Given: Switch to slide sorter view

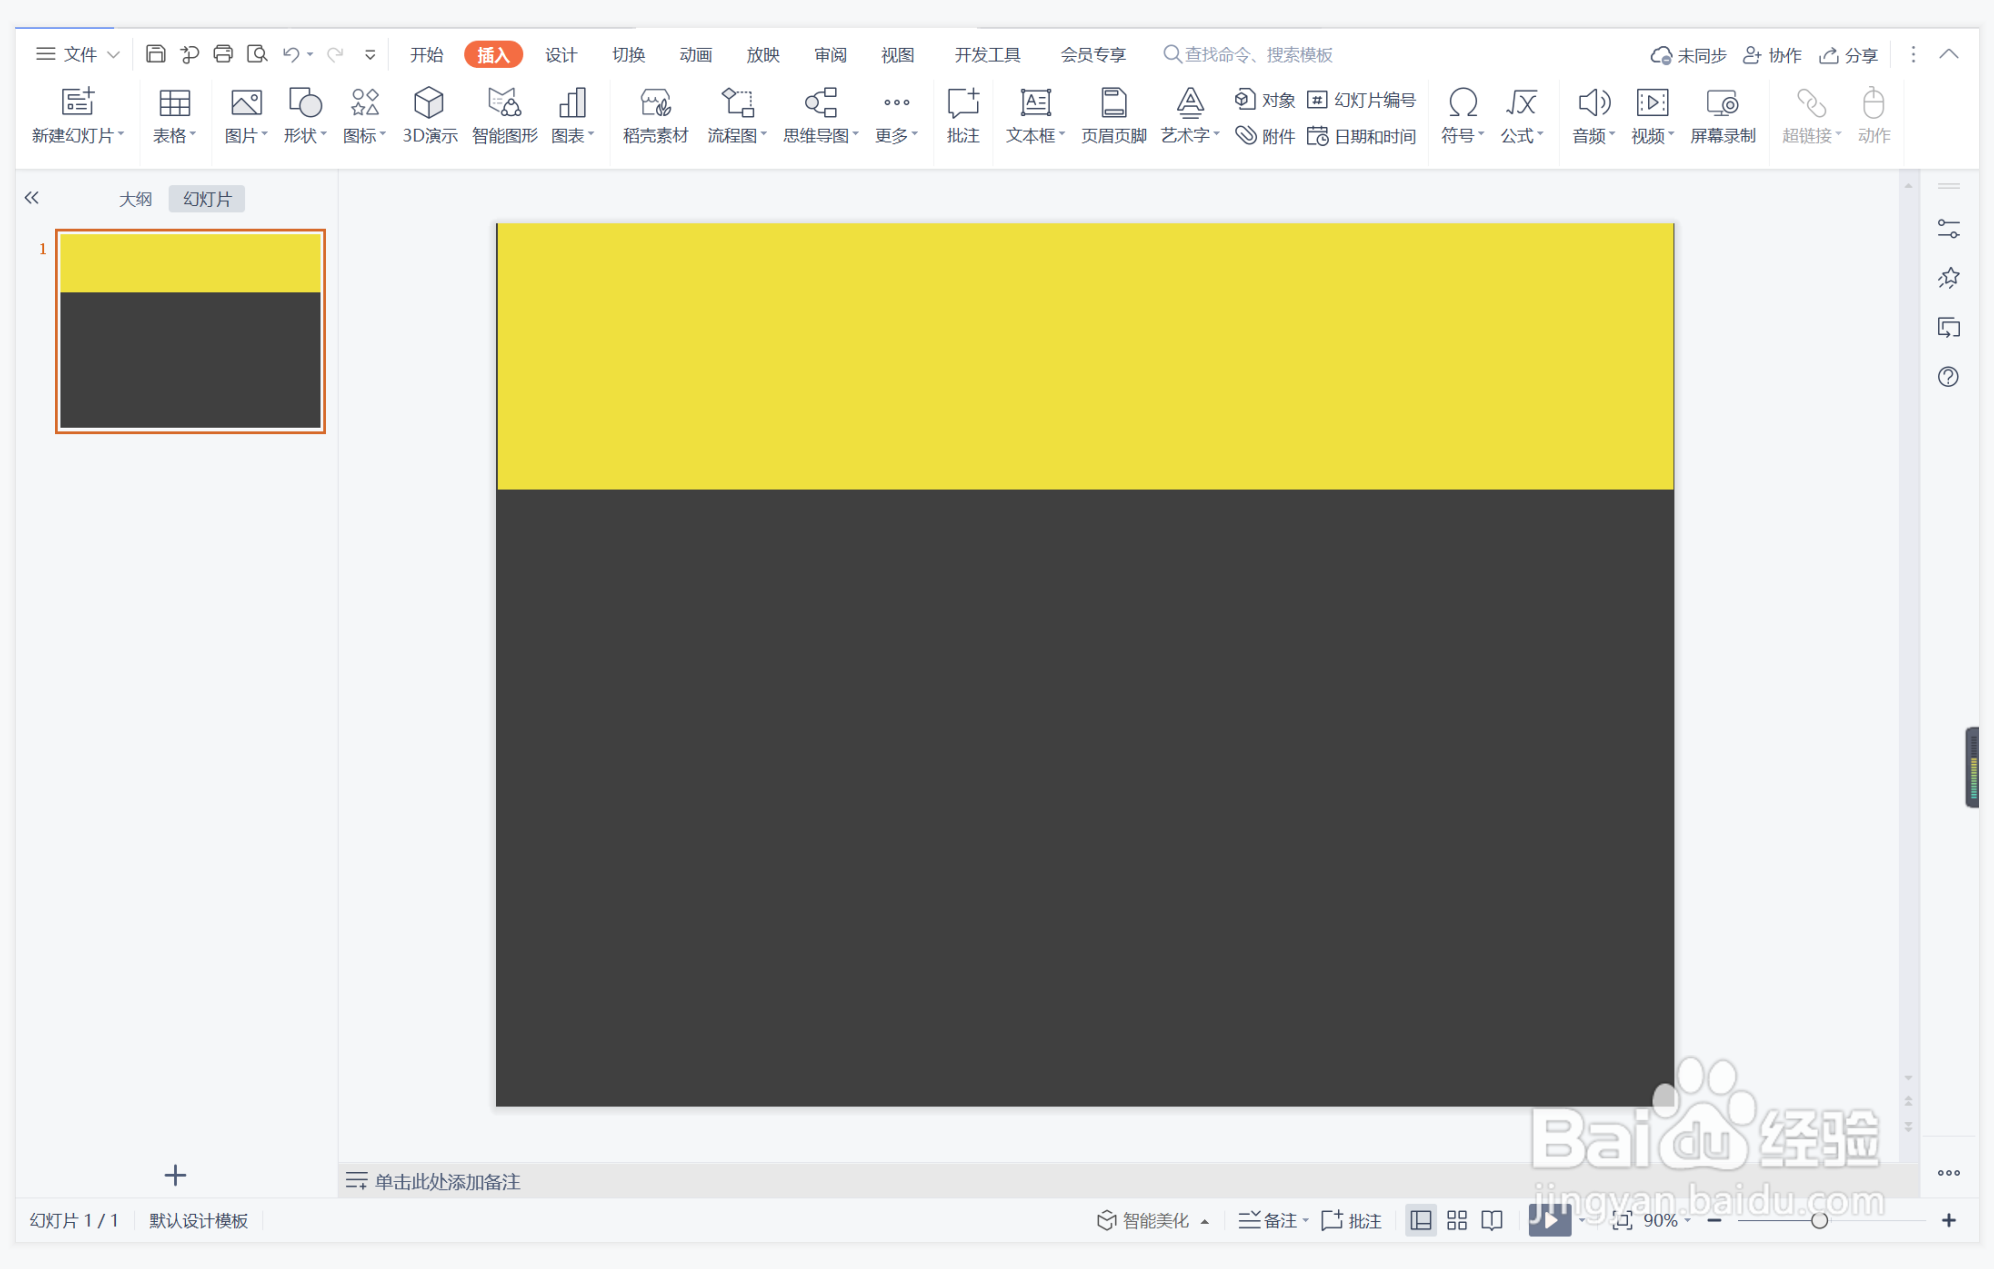Looking at the screenshot, I should coord(1457,1220).
